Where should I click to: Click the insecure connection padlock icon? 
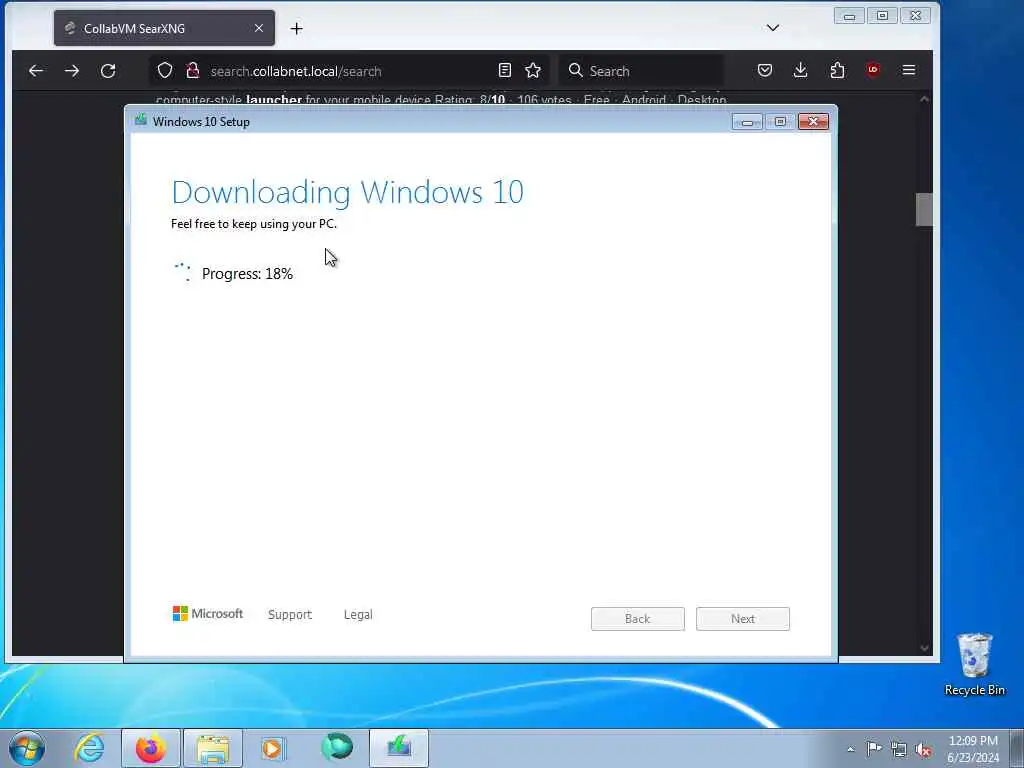coord(193,71)
